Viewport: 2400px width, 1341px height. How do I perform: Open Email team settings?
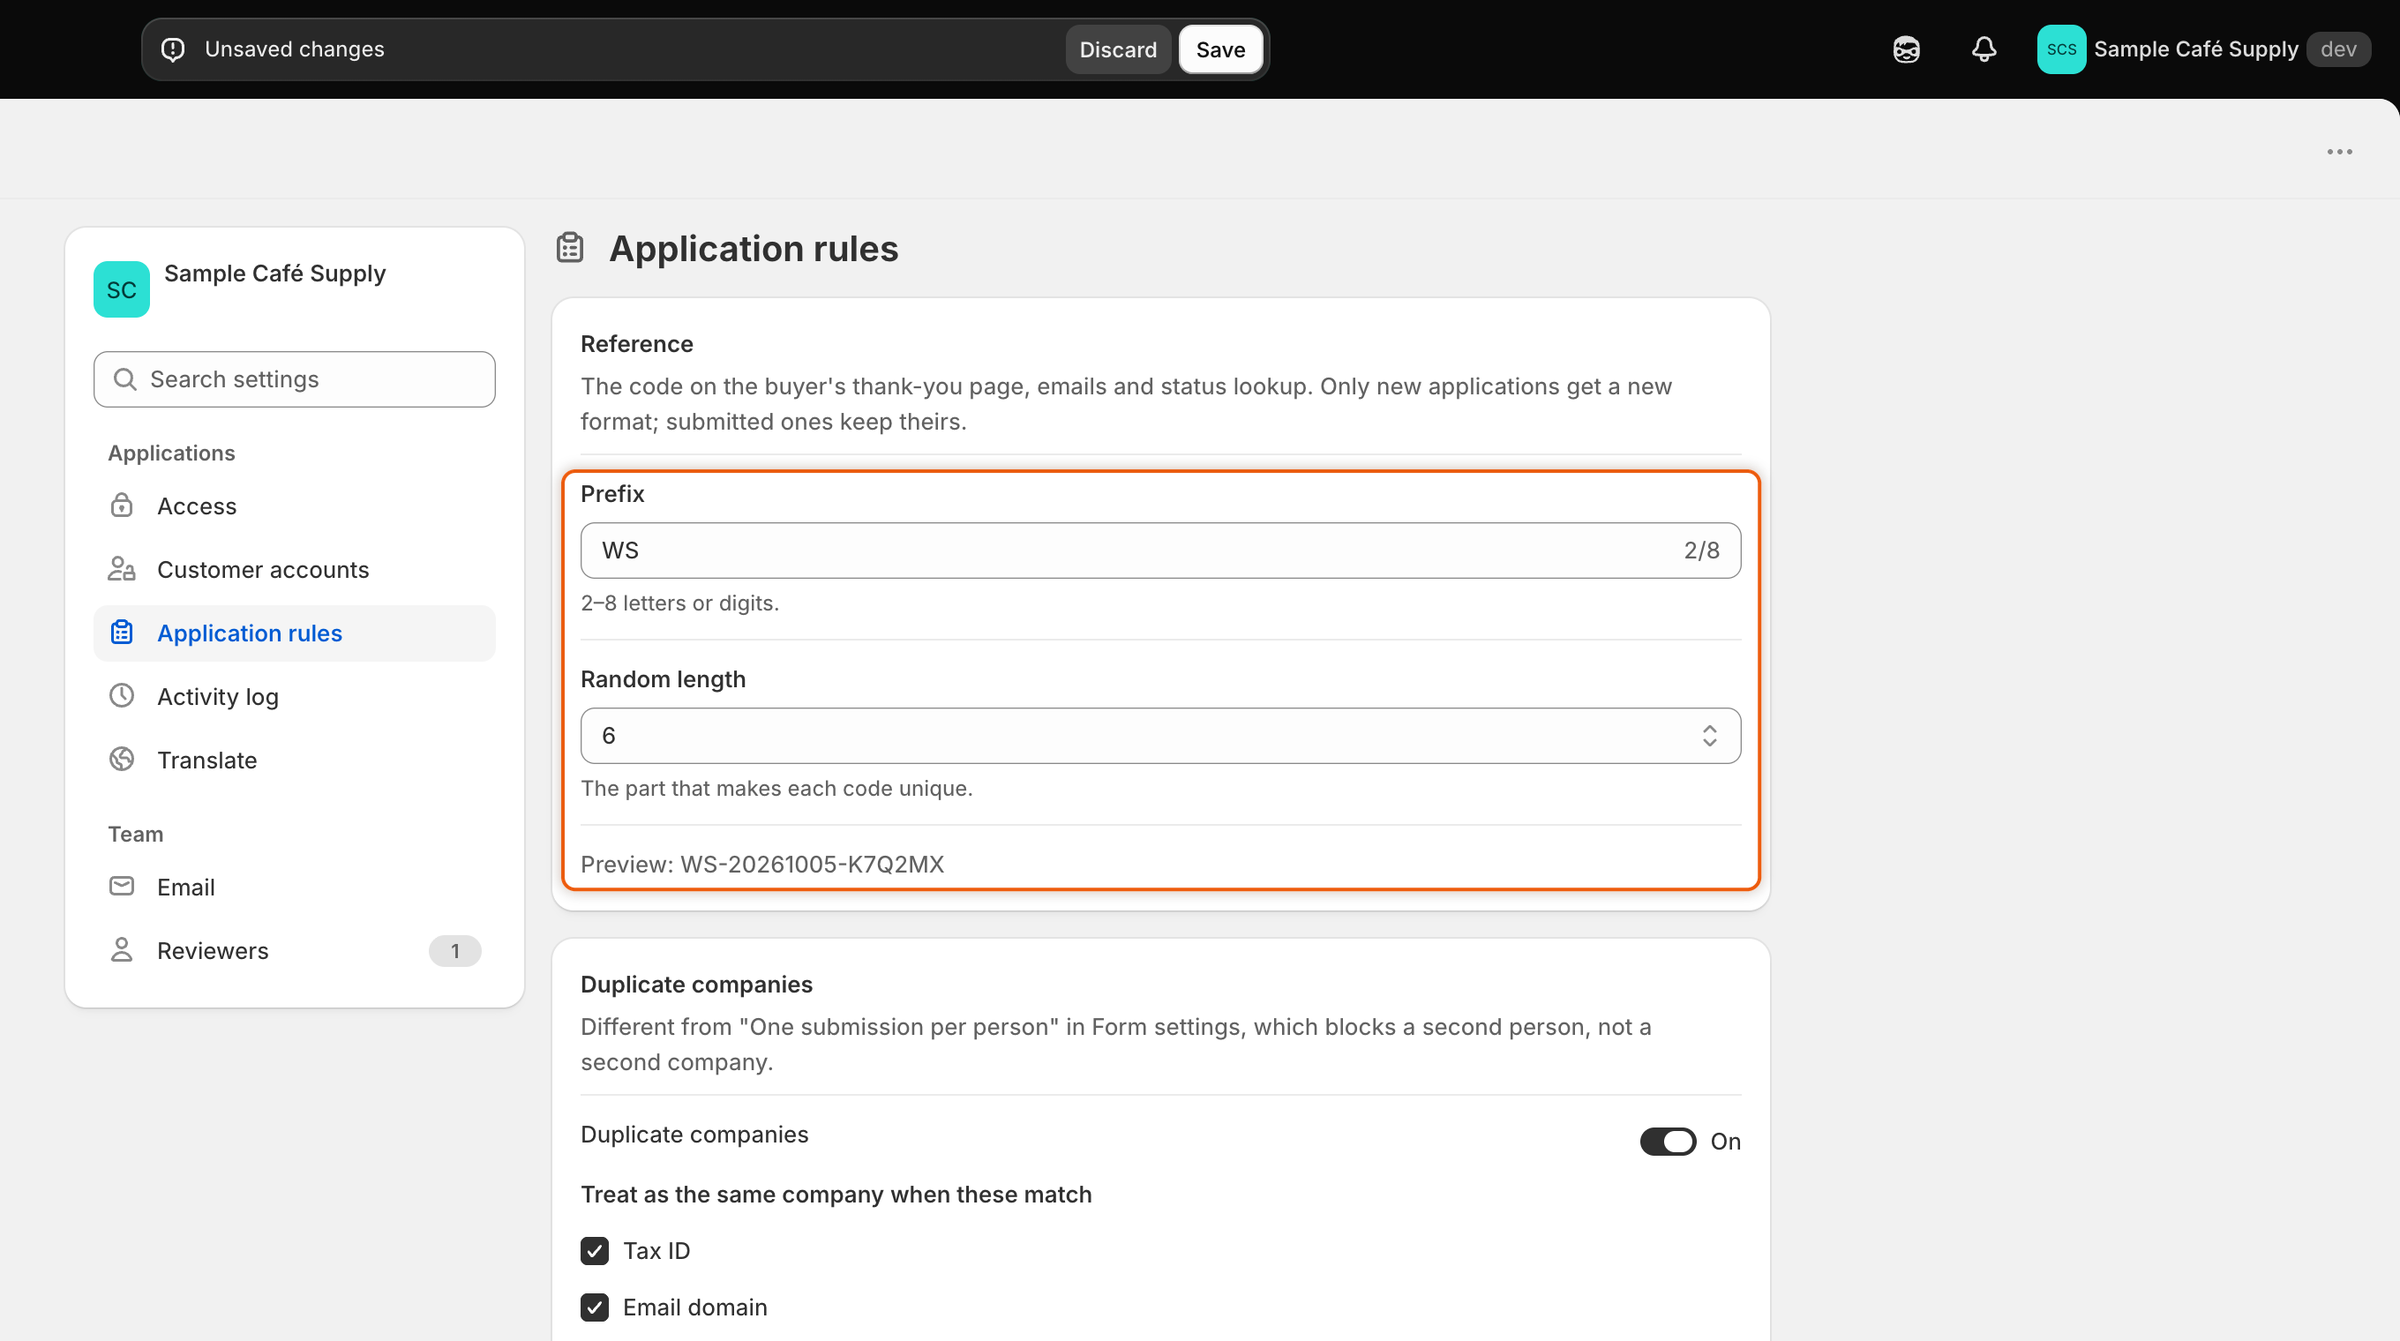click(294, 887)
